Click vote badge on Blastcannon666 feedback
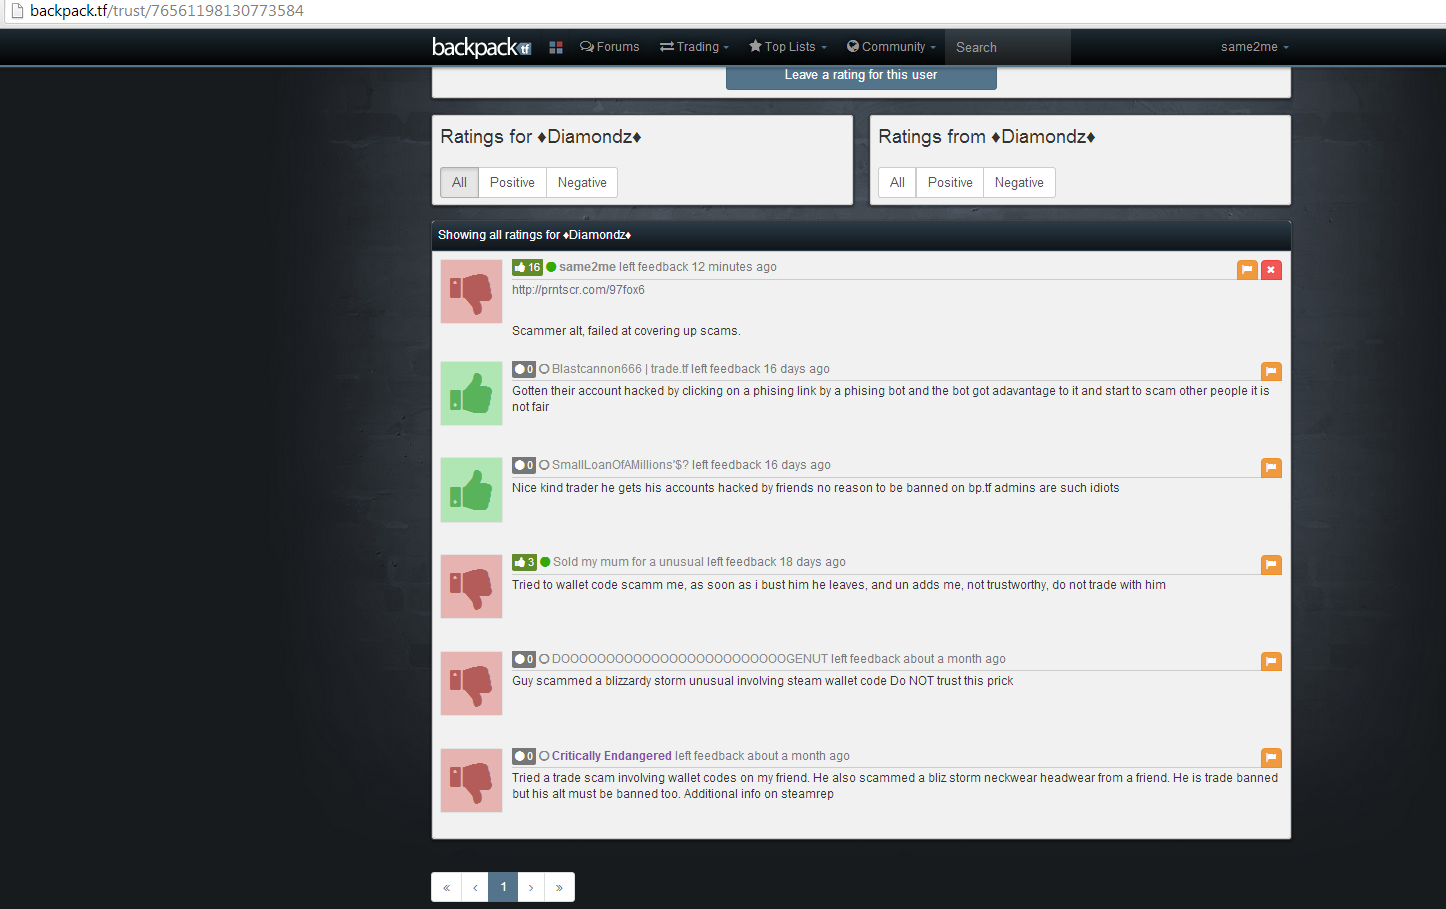The height and width of the screenshot is (909, 1446). click(x=524, y=369)
